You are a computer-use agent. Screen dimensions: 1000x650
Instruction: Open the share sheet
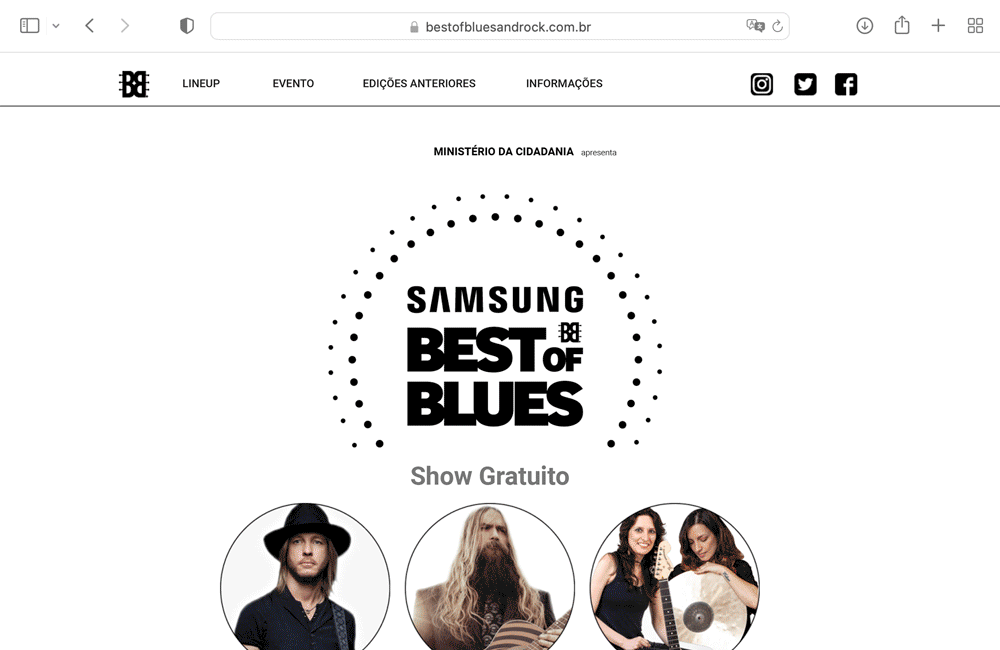click(x=902, y=25)
